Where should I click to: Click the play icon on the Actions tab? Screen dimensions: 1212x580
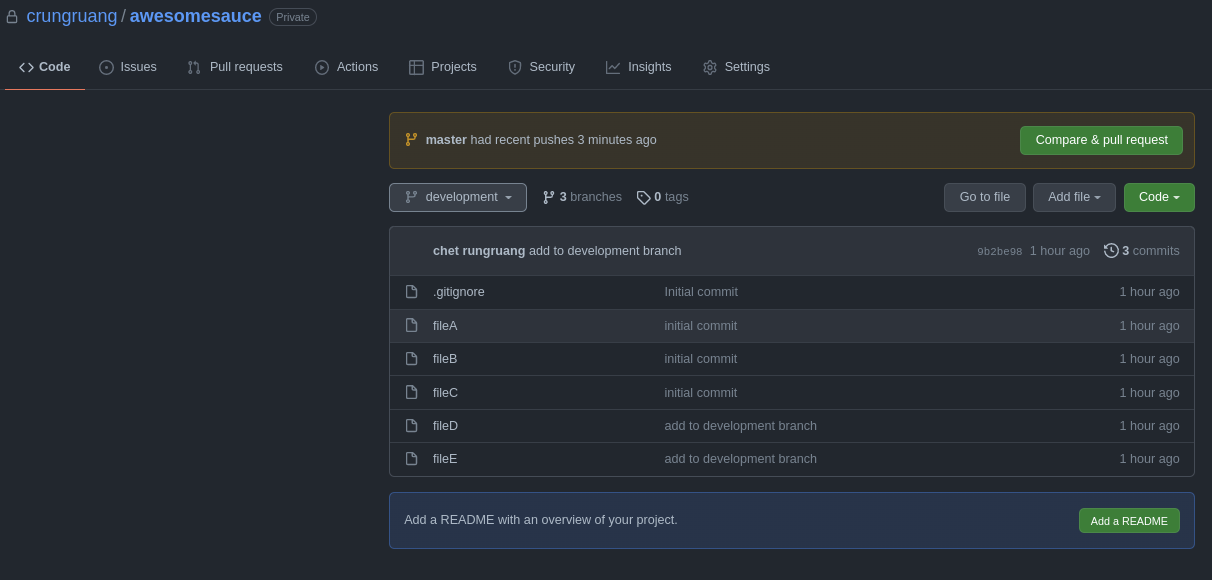click(321, 67)
